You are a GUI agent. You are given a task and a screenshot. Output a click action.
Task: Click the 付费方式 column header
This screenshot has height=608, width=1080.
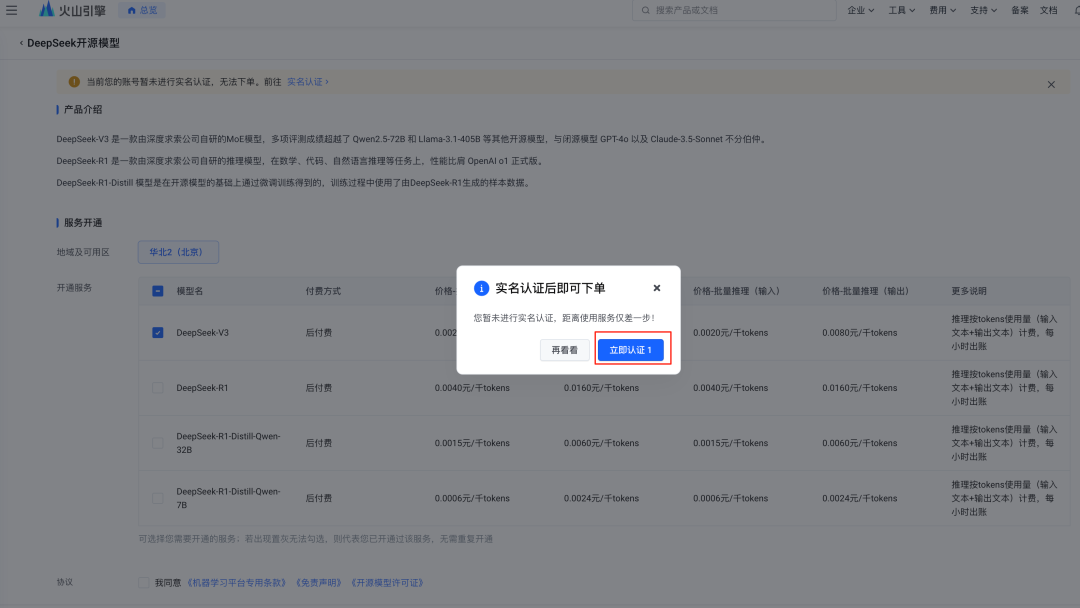(x=323, y=291)
